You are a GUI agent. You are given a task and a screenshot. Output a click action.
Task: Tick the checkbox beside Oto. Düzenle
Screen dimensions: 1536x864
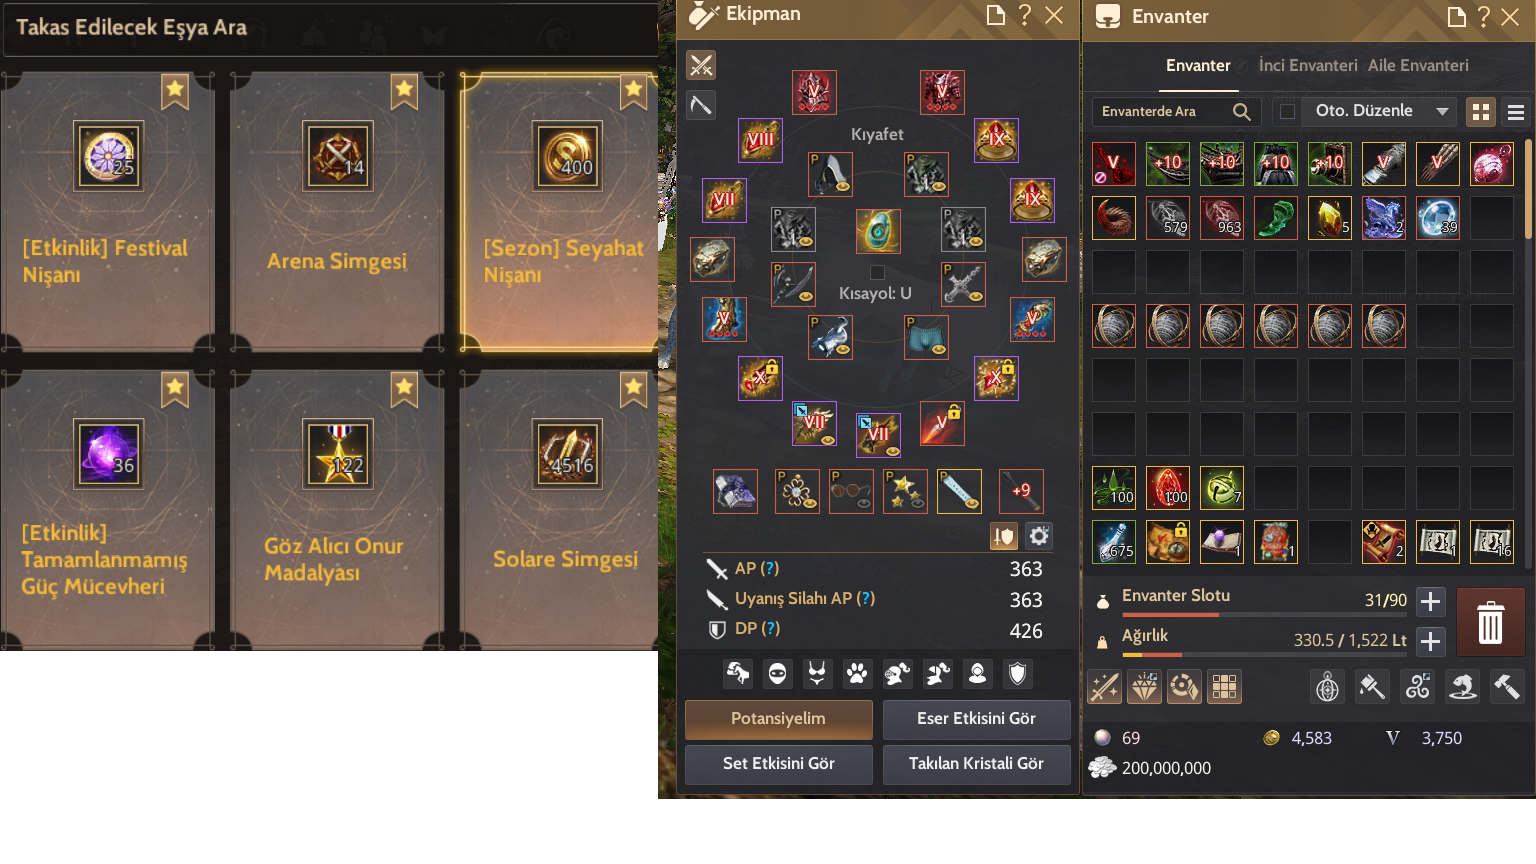coord(1287,112)
